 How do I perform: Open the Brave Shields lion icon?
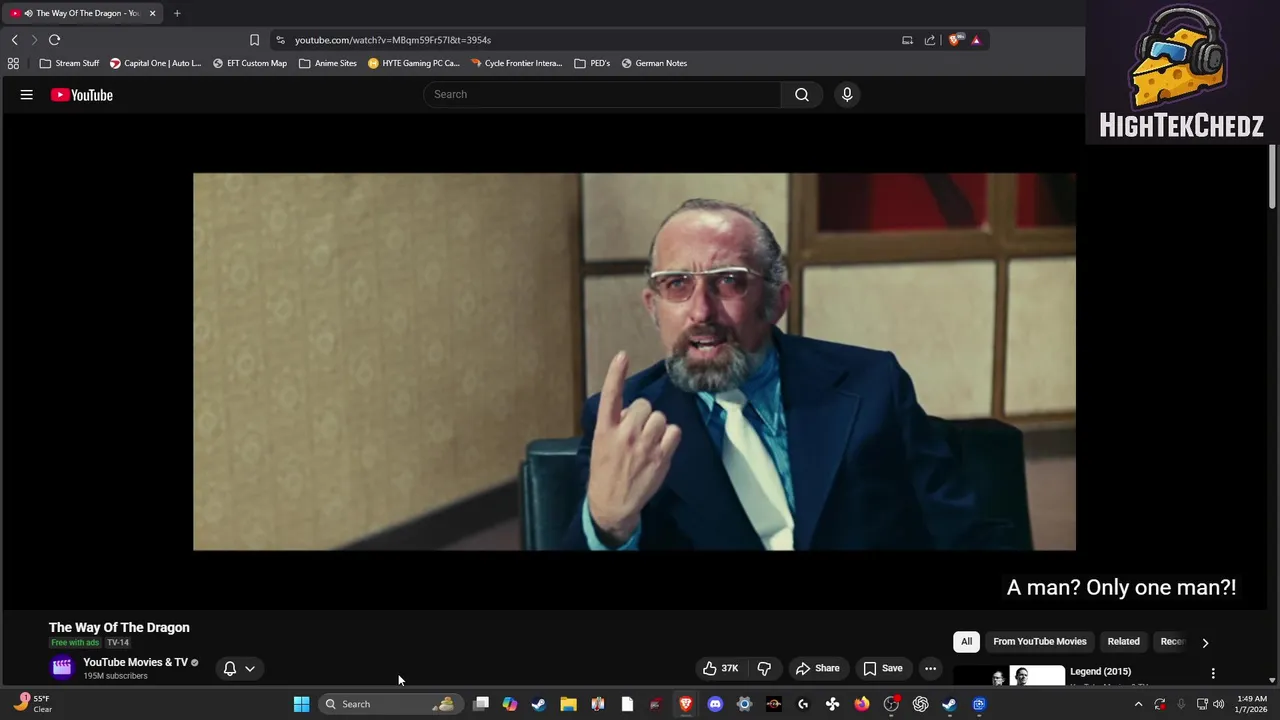coord(955,40)
